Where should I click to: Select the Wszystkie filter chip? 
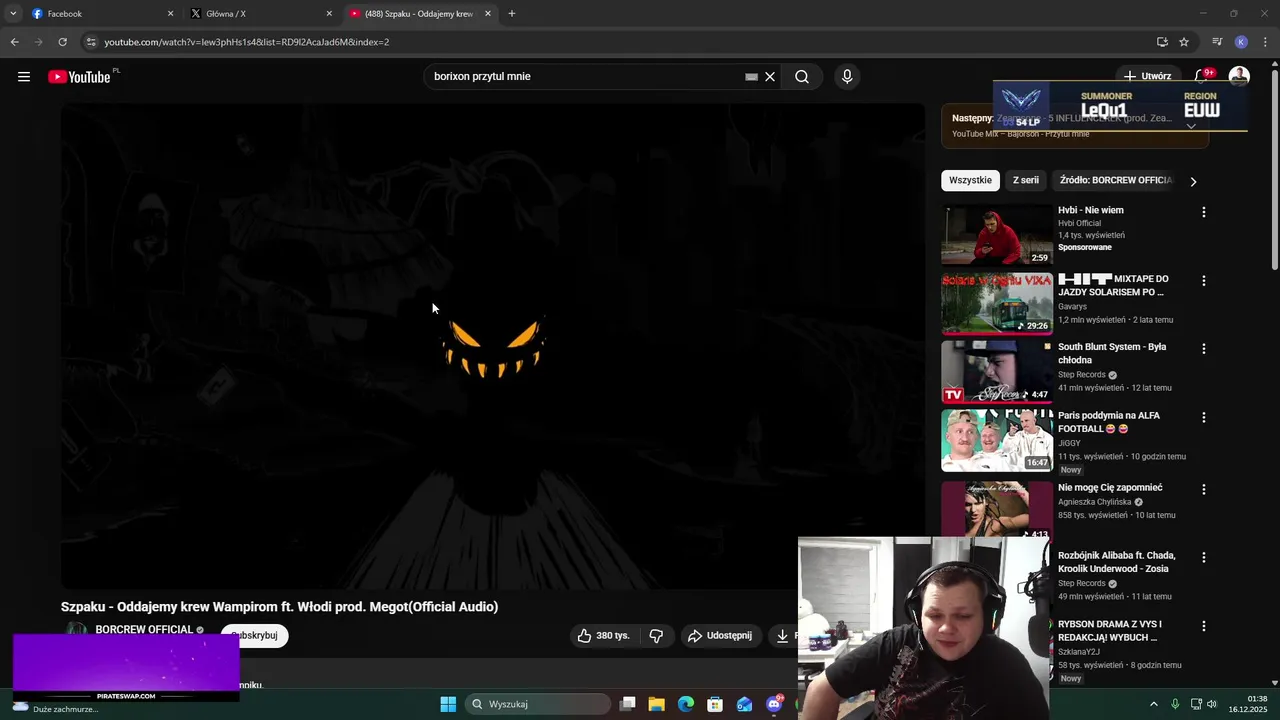970,181
